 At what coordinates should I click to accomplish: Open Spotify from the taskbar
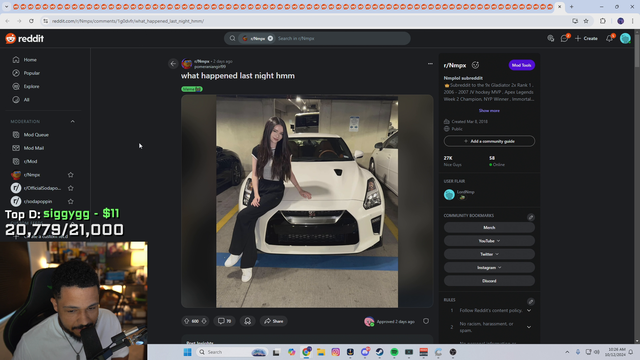pyautogui.click(x=394, y=352)
